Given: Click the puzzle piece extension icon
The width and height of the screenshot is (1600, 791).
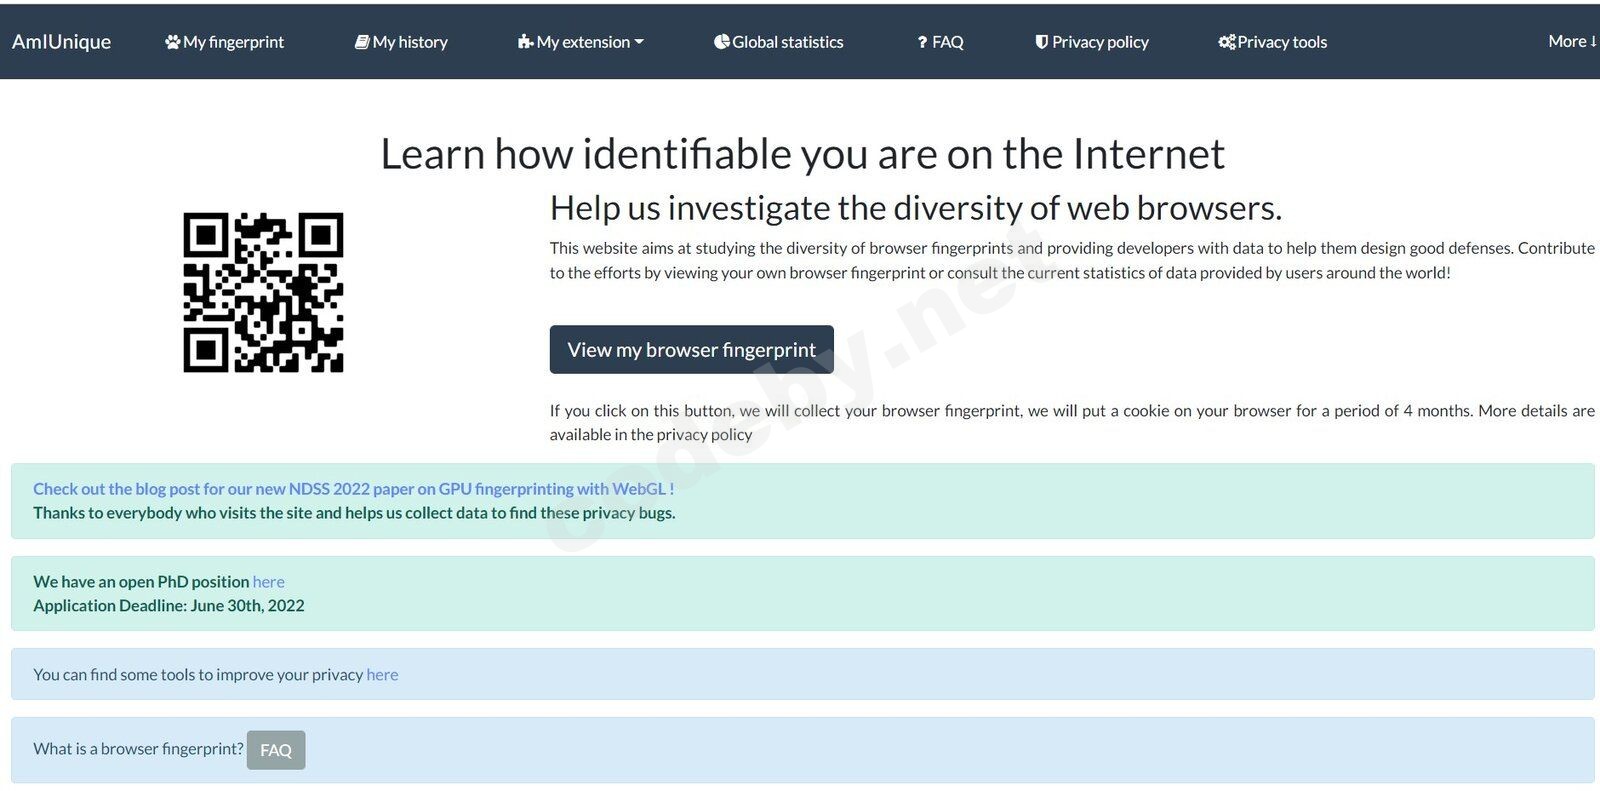Looking at the screenshot, I should 525,42.
